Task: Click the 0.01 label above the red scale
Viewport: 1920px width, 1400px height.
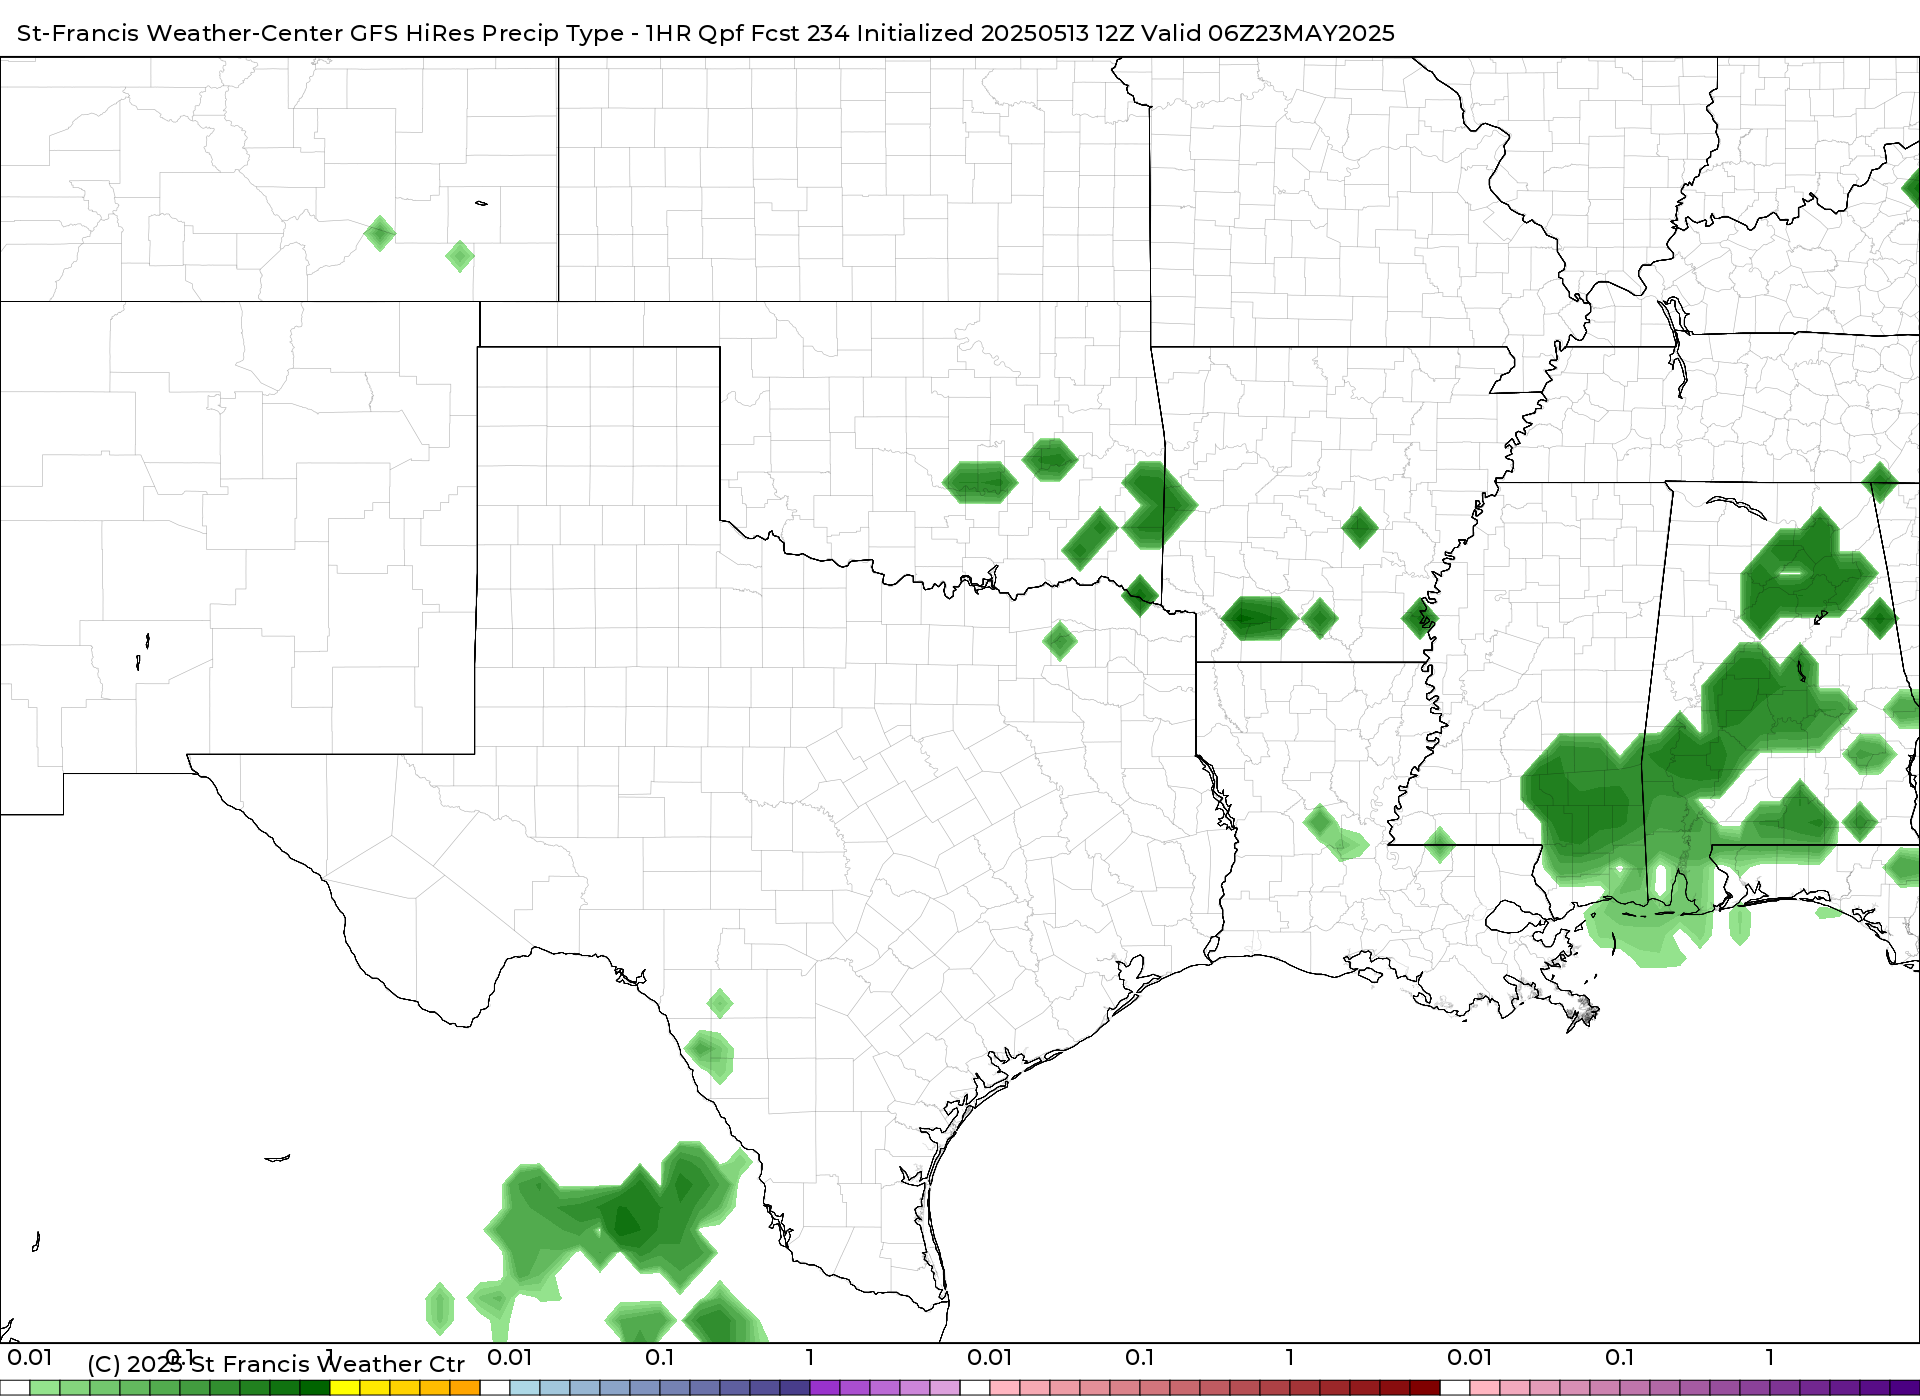Action: point(990,1358)
